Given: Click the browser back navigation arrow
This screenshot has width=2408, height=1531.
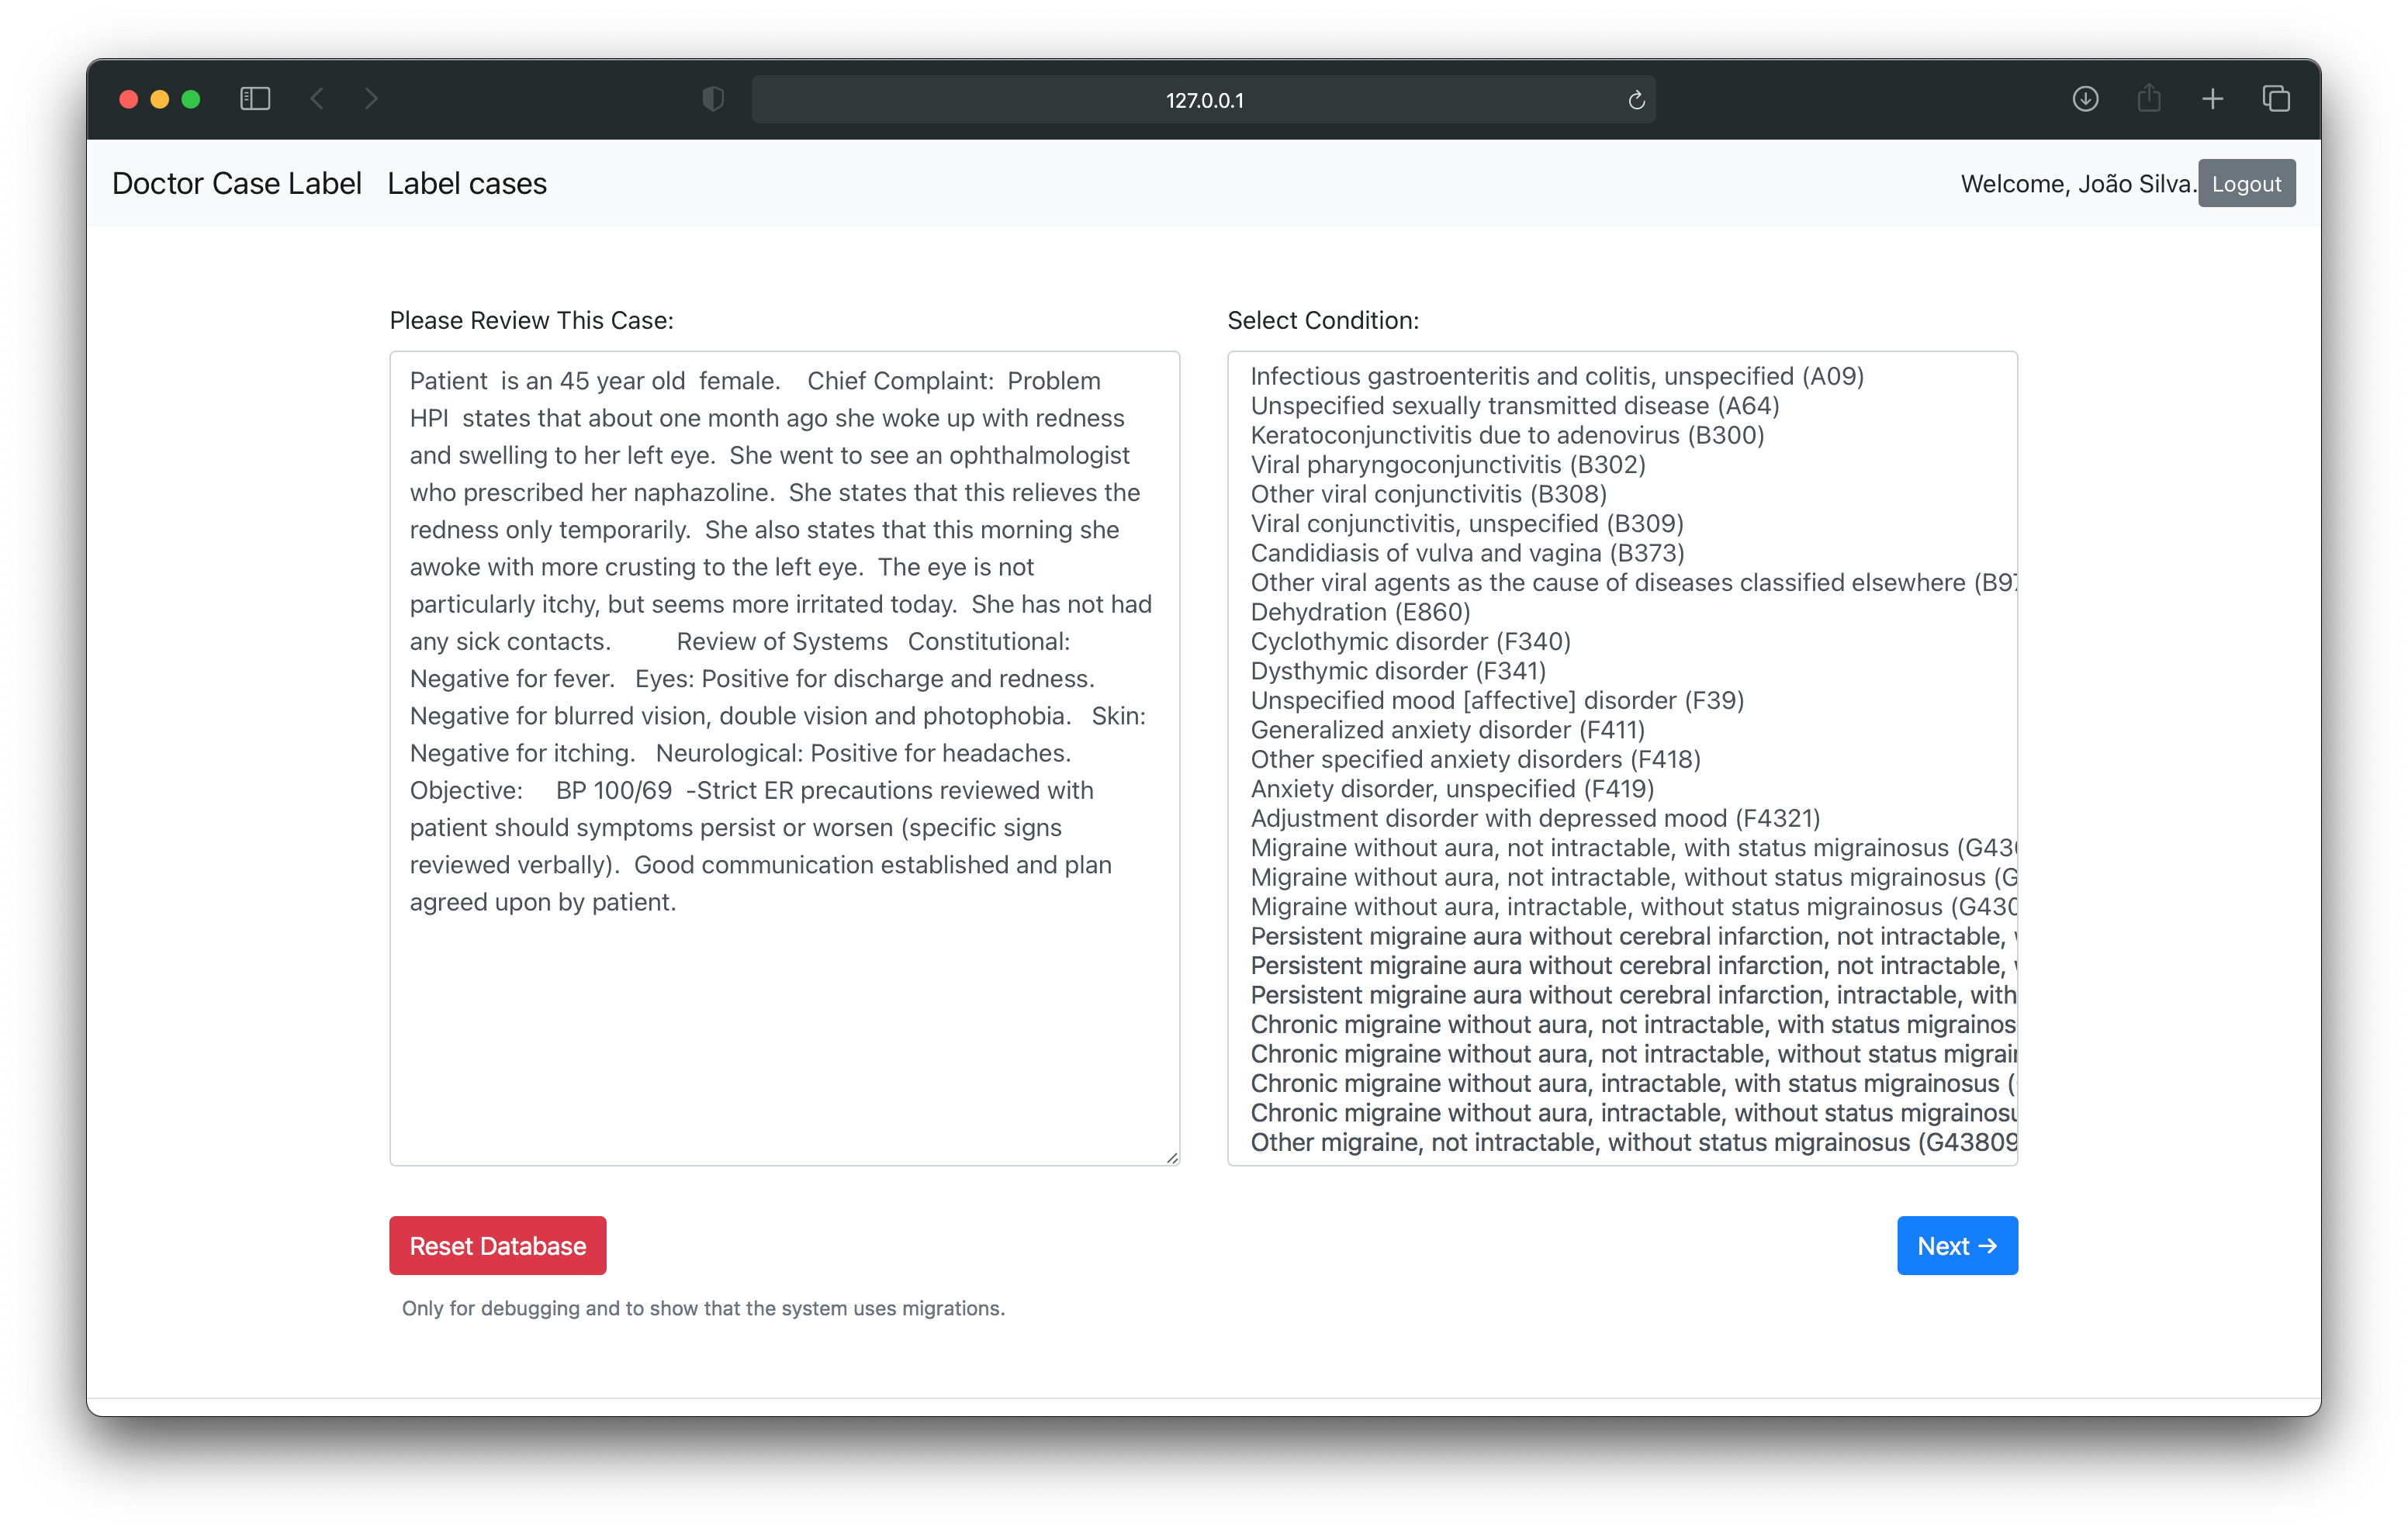Looking at the screenshot, I should pyautogui.click(x=316, y=100).
